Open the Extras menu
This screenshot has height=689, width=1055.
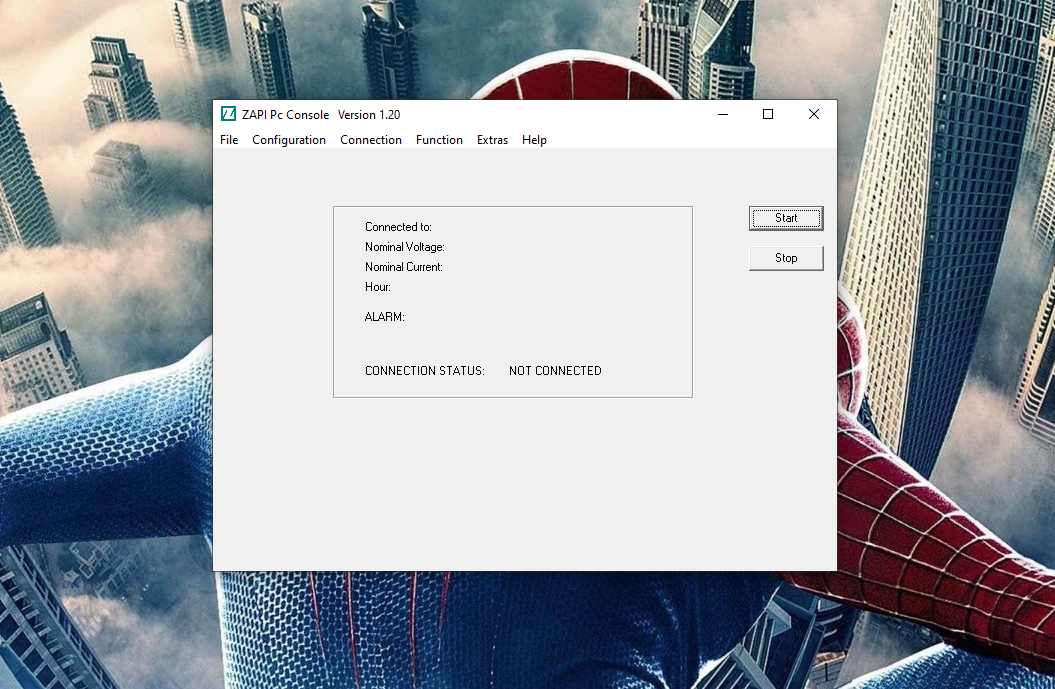(492, 140)
